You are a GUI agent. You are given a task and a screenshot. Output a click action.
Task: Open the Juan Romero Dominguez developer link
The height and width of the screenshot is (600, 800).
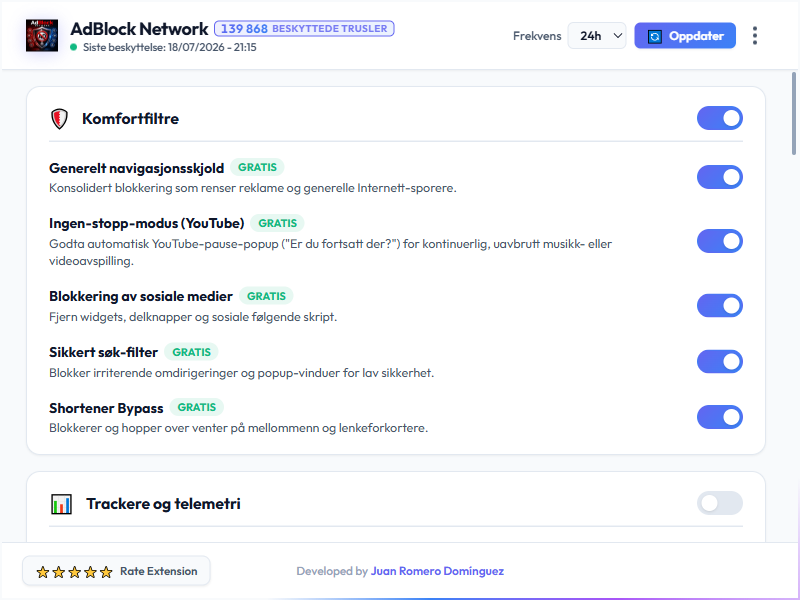tap(437, 571)
